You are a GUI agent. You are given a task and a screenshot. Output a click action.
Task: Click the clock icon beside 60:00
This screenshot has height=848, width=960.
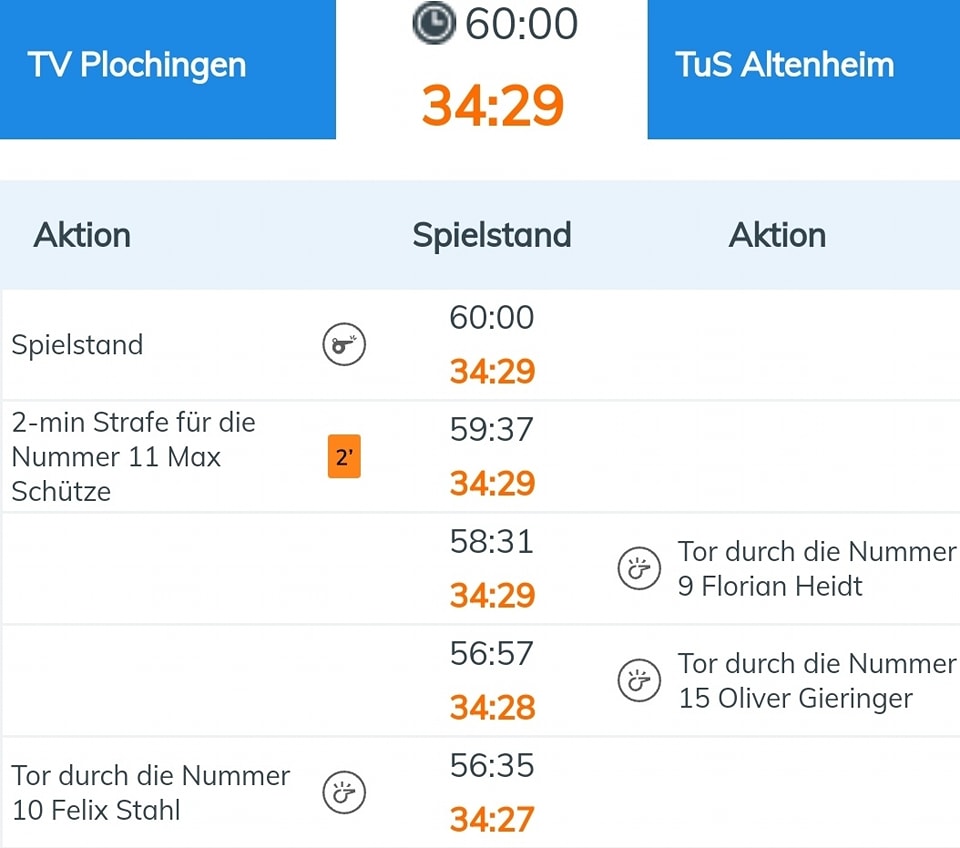(x=434, y=23)
